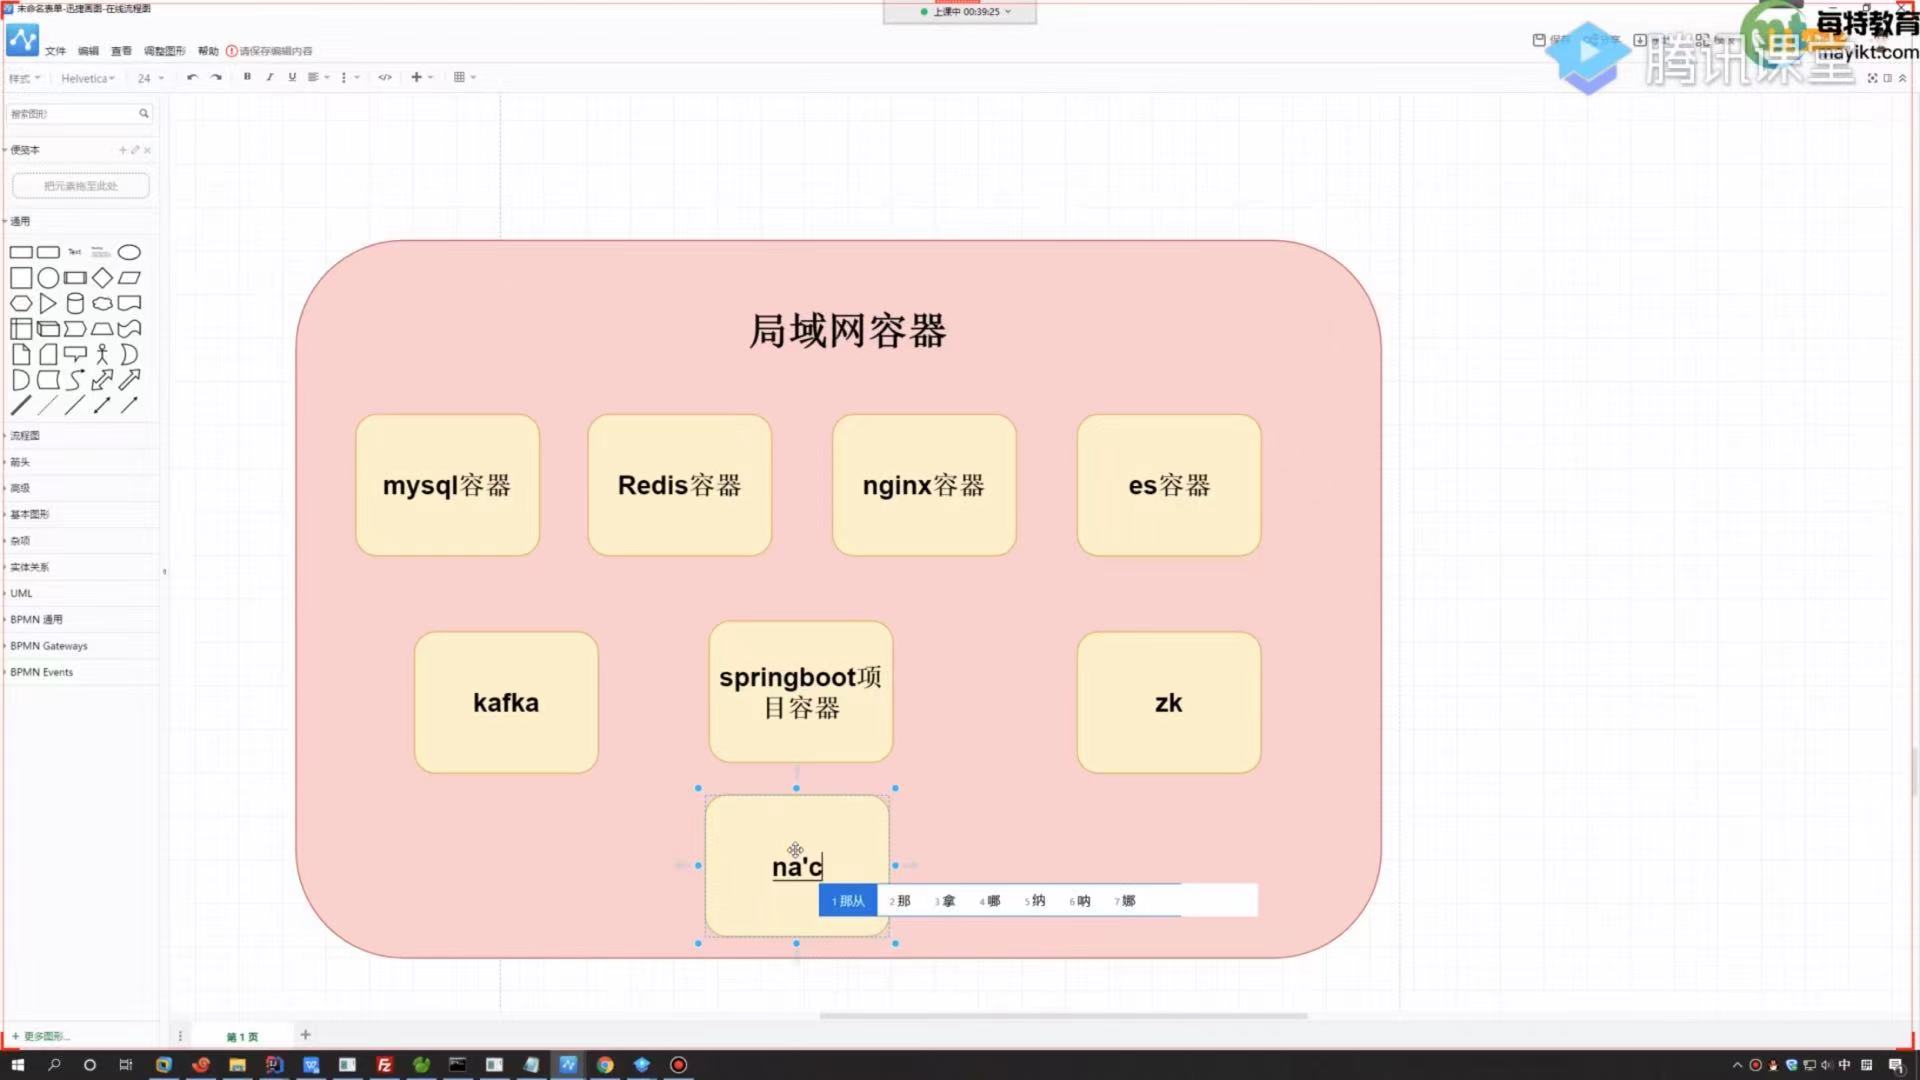Open the 文件 menu
The image size is (1920, 1080).
[x=55, y=51]
